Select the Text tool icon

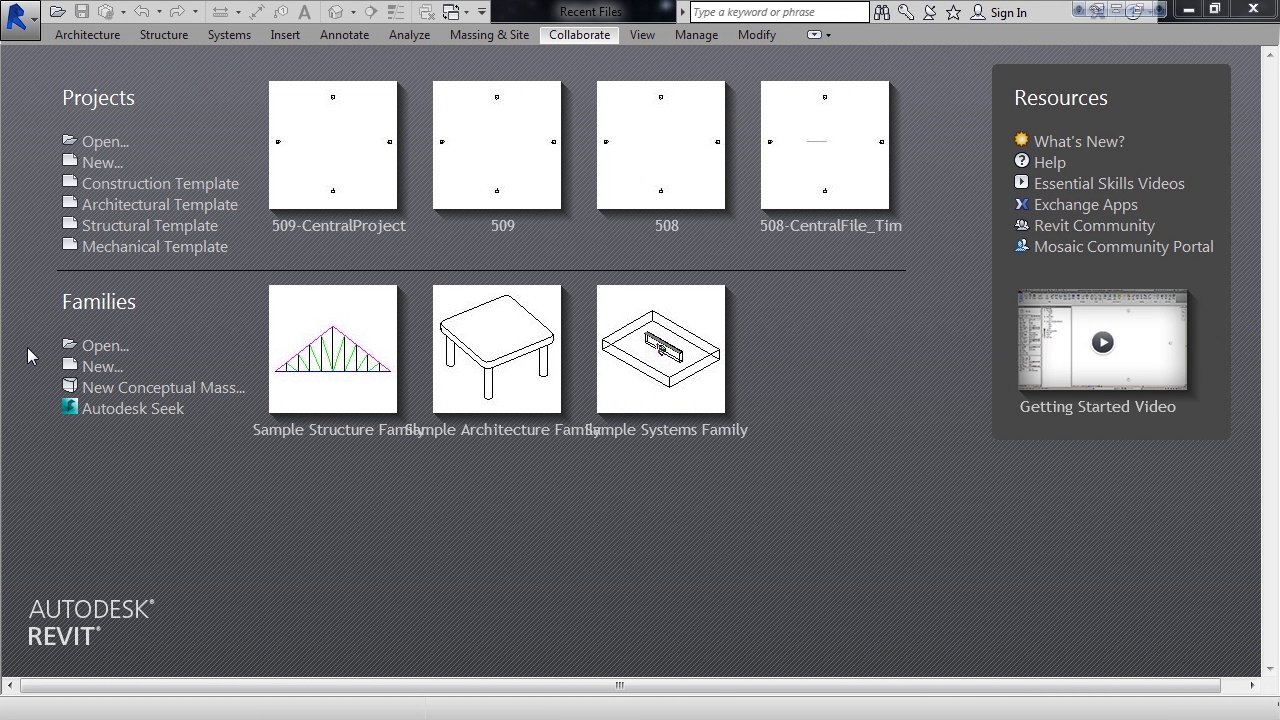[x=304, y=12]
